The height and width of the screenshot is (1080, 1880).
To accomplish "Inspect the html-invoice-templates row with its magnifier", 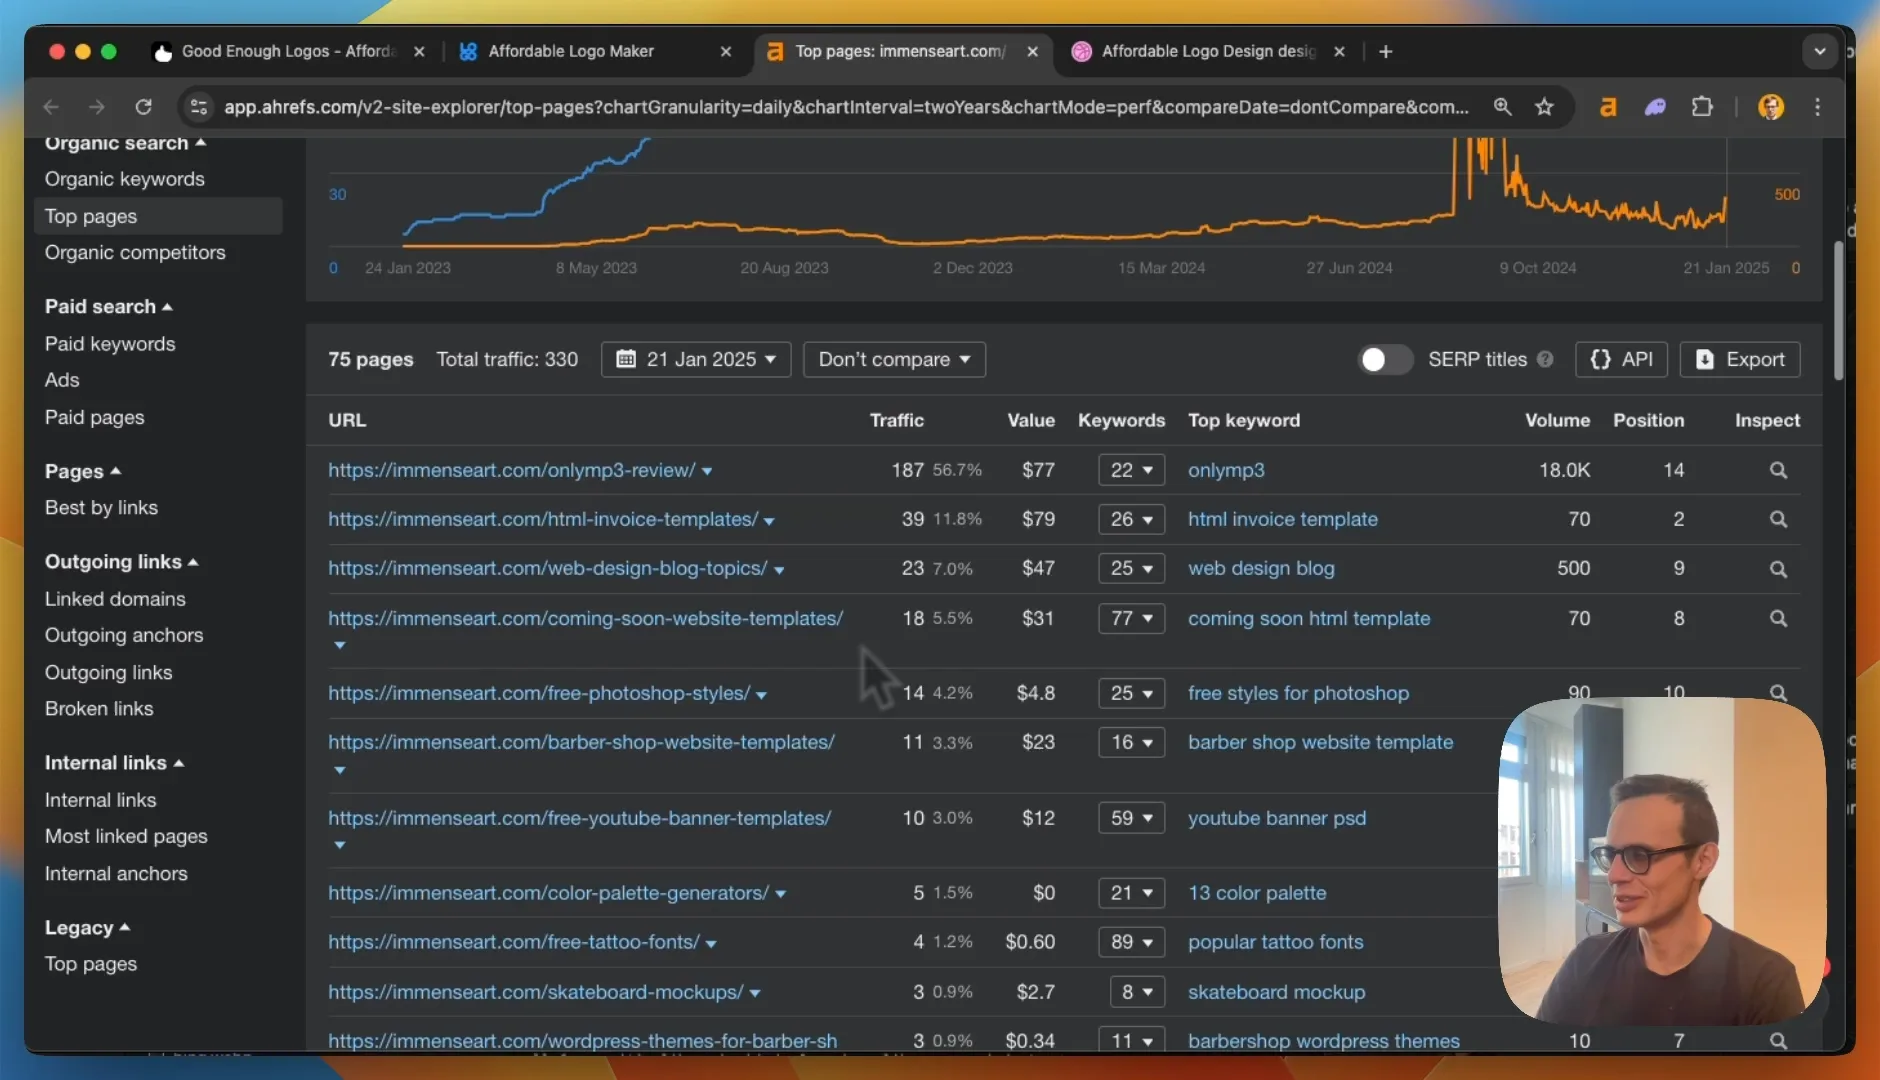I will (1778, 519).
